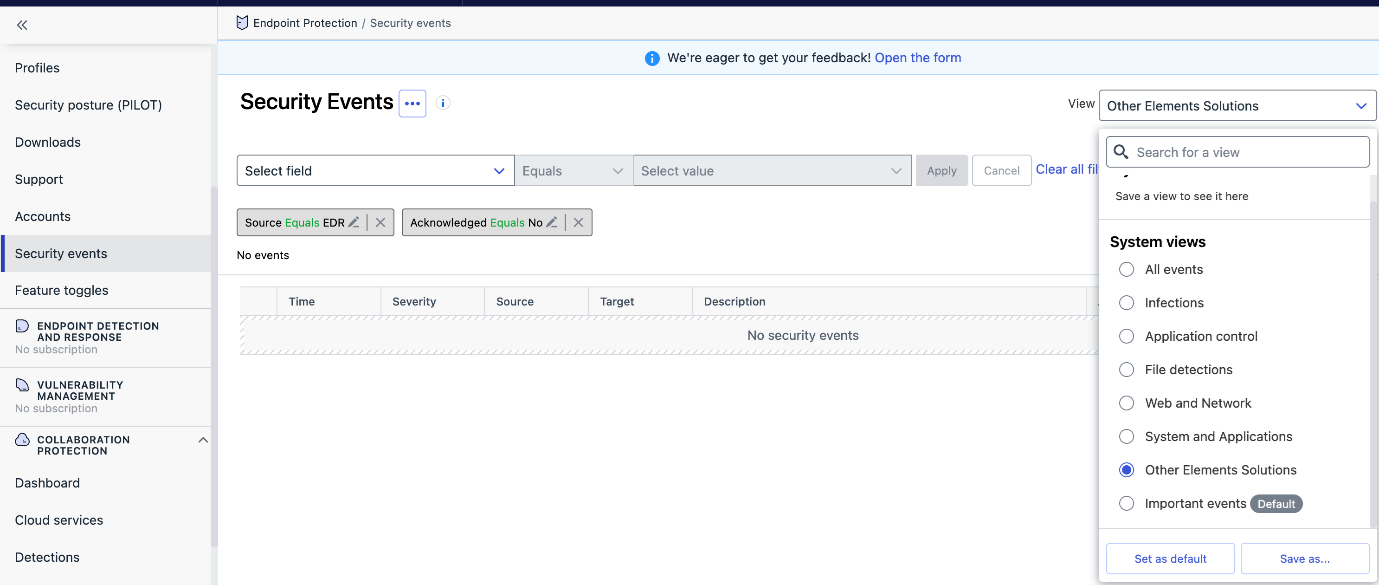Screen dimensions: 1379x585
Task: Open the Select value dropdown
Action: pos(772,171)
